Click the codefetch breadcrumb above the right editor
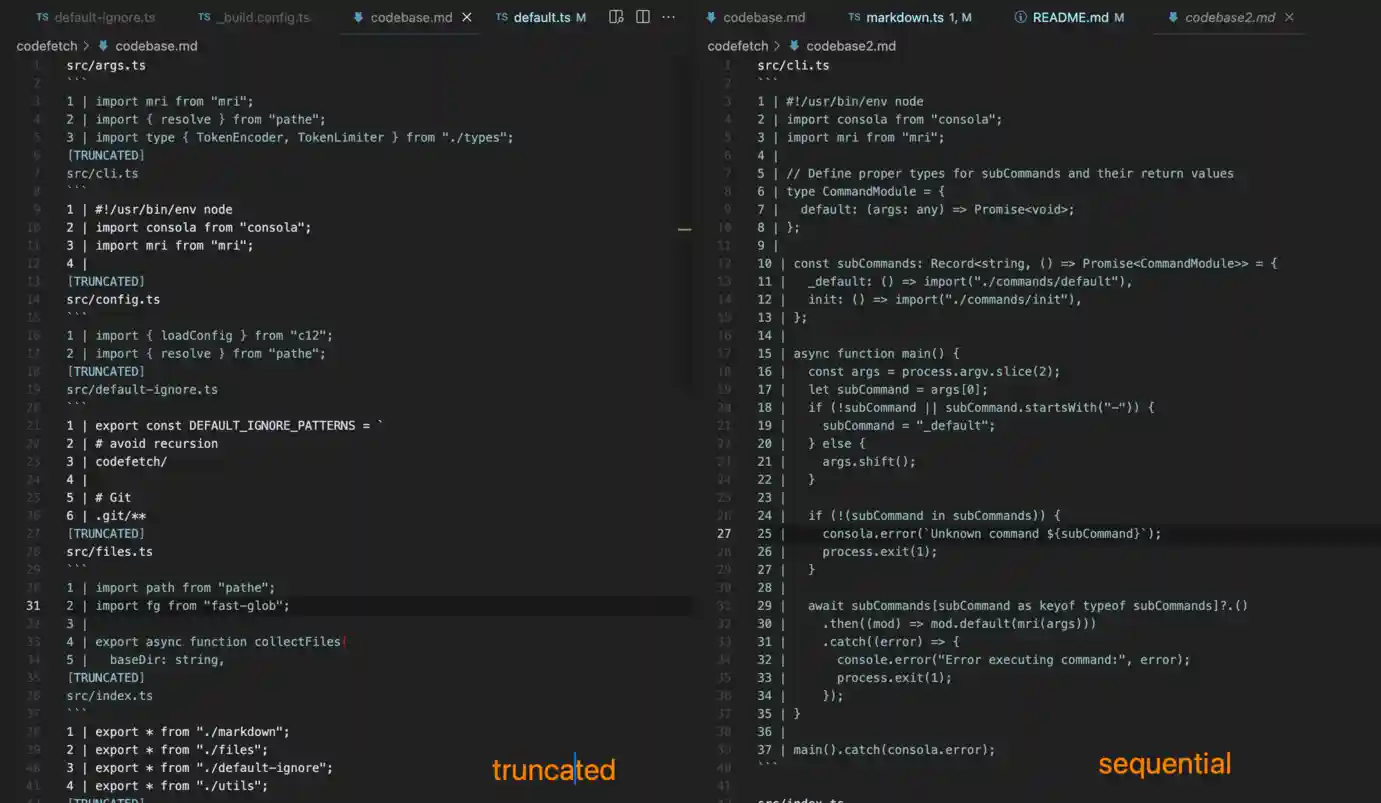This screenshot has height=803, width=1381. coord(738,46)
